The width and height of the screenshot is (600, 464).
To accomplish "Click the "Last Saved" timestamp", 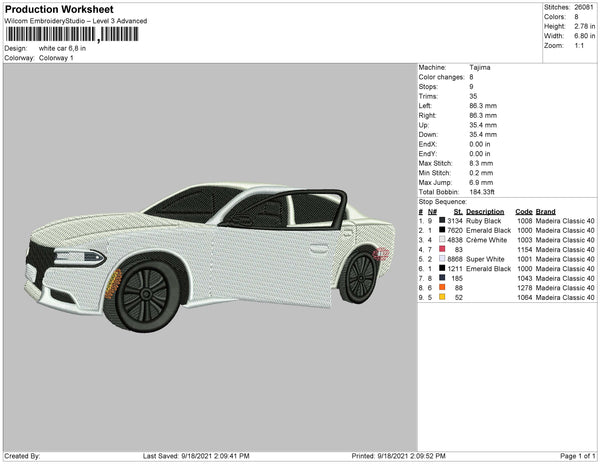I will [x=196, y=456].
